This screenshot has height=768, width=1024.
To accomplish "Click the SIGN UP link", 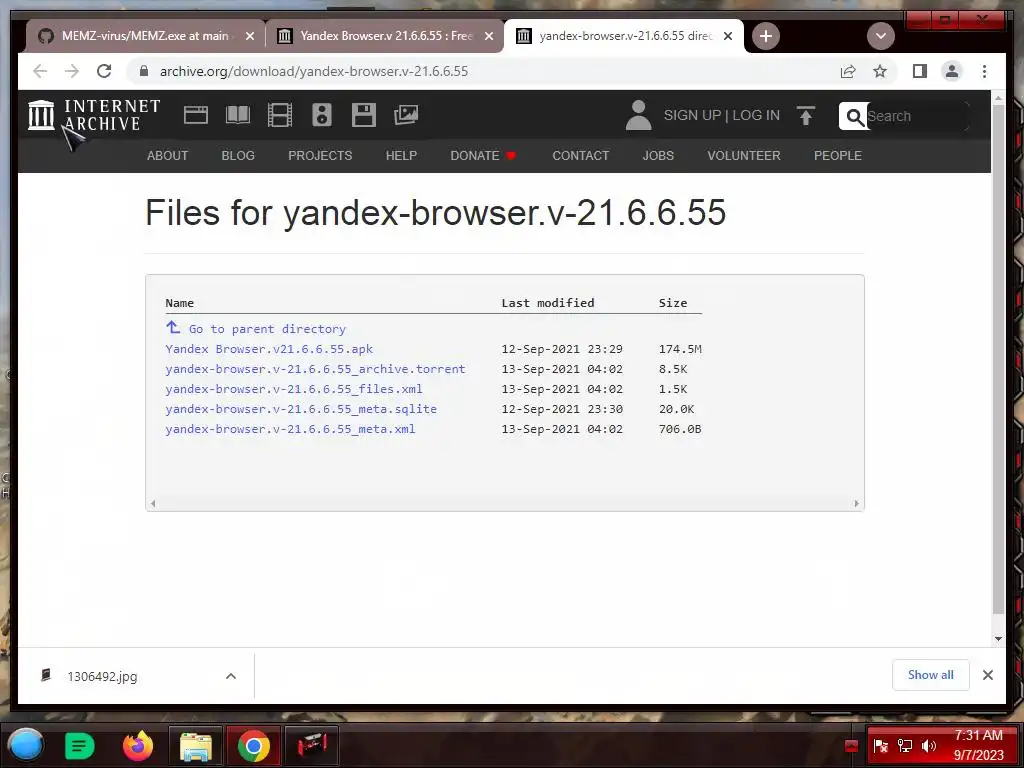I will (x=692, y=115).
